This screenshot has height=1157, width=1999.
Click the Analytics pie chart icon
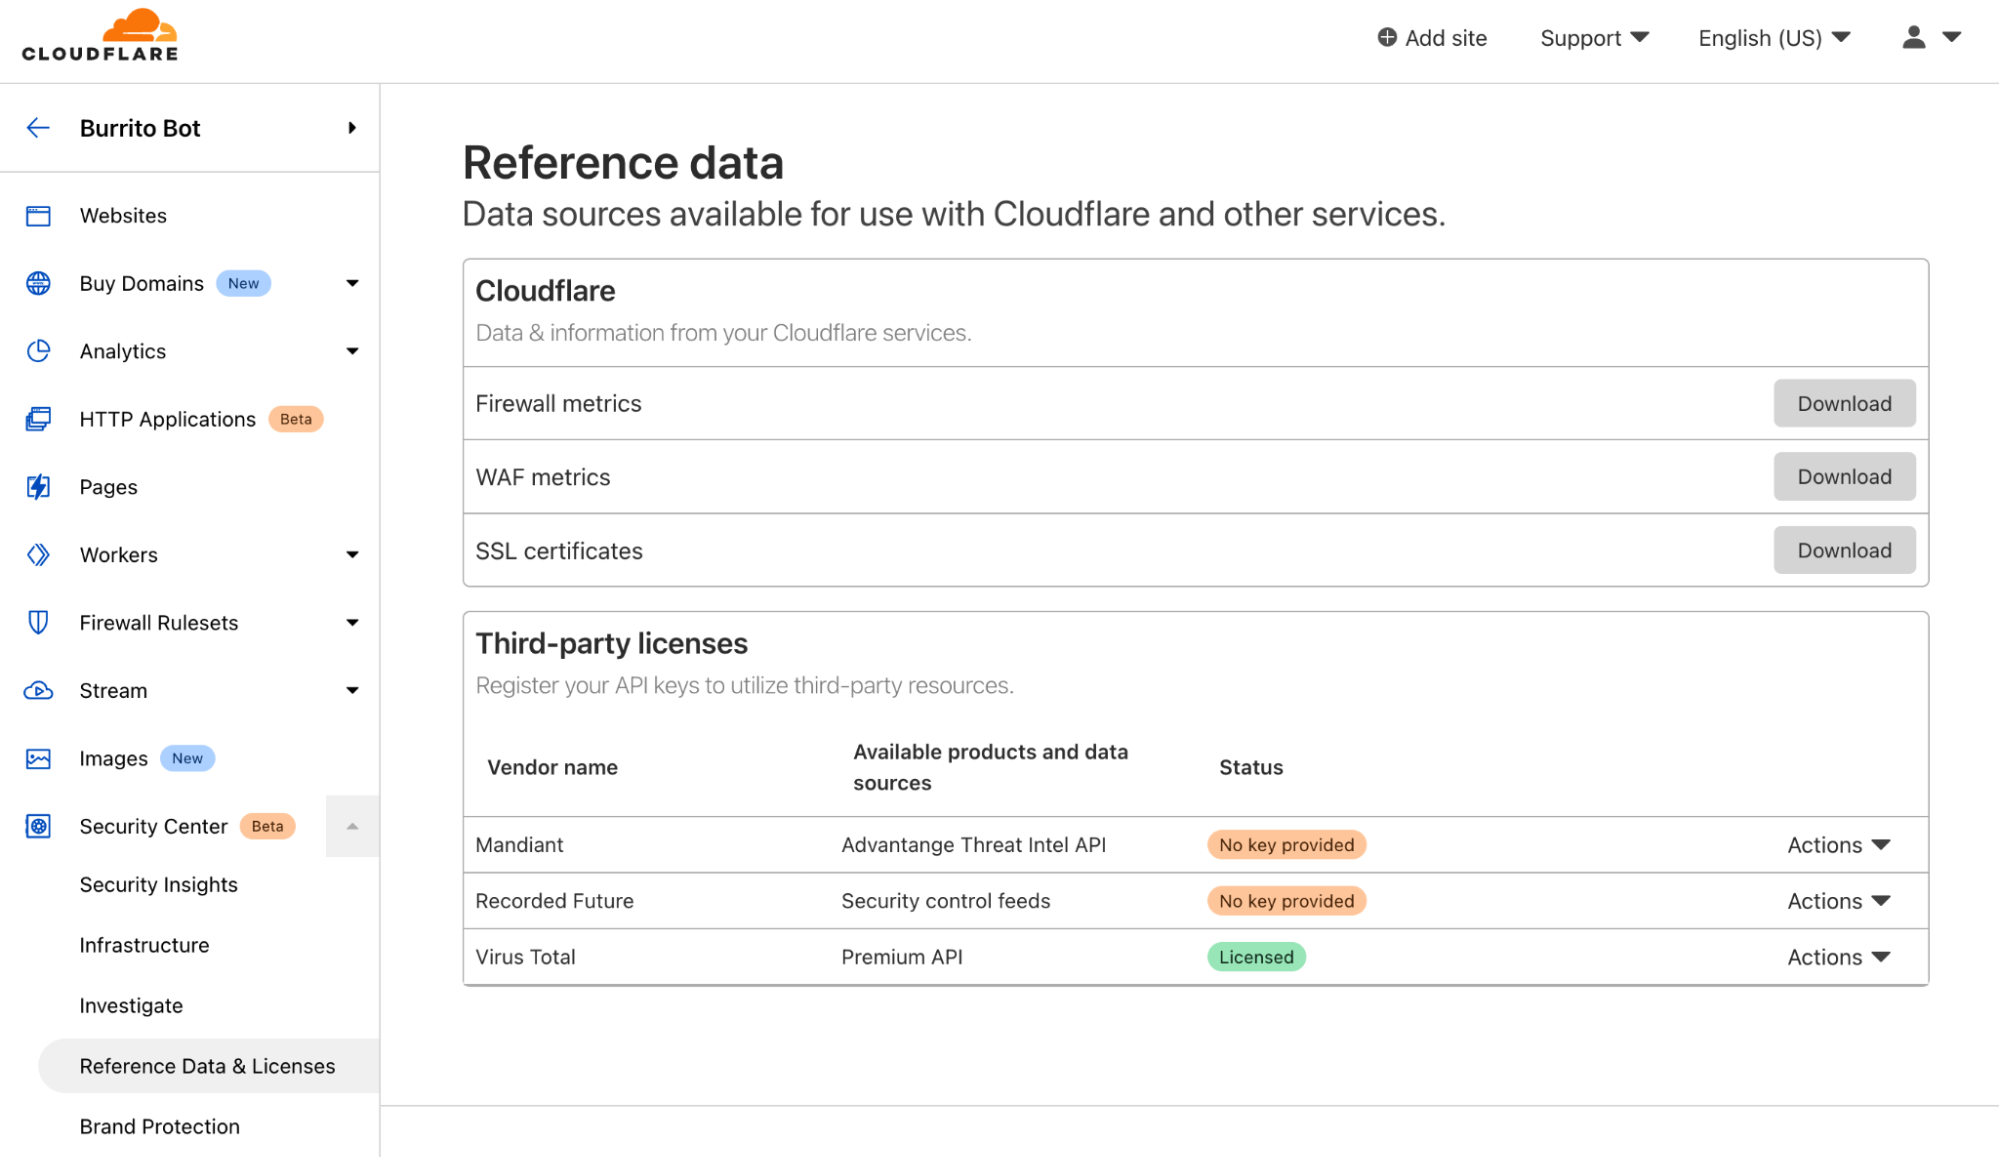click(x=38, y=351)
